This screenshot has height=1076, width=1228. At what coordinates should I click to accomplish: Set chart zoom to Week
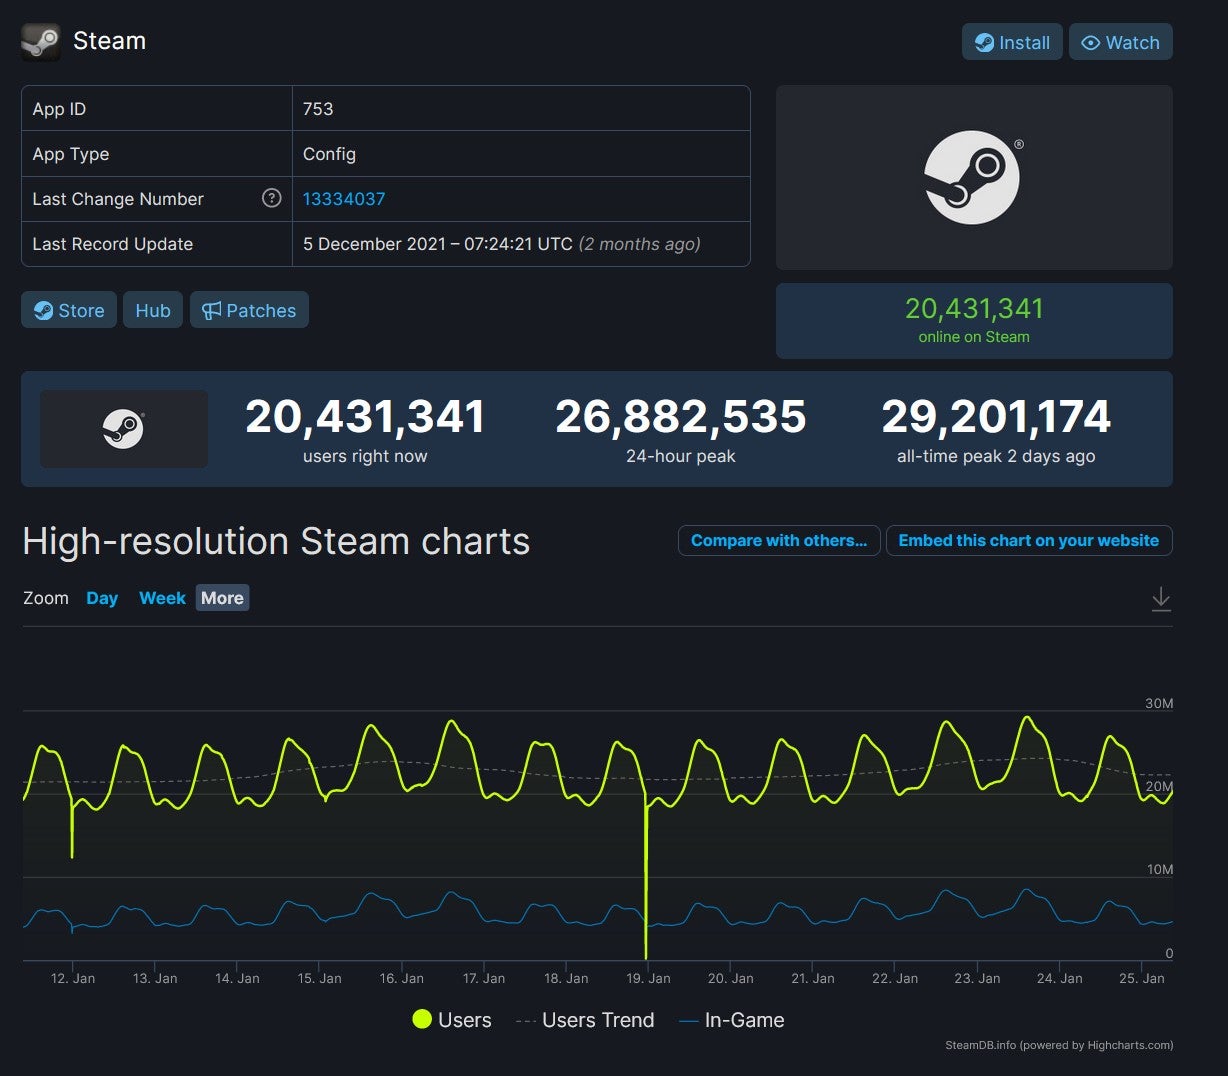pos(162,598)
